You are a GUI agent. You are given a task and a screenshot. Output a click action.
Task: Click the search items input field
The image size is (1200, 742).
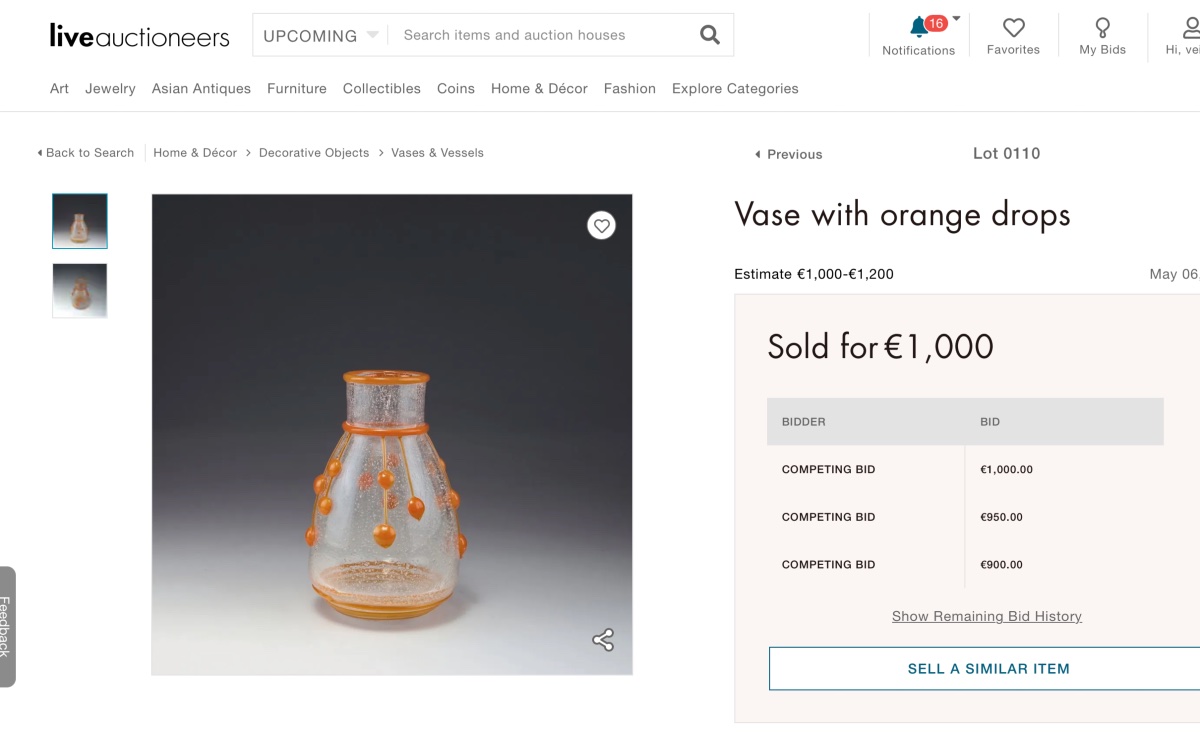pos(540,35)
